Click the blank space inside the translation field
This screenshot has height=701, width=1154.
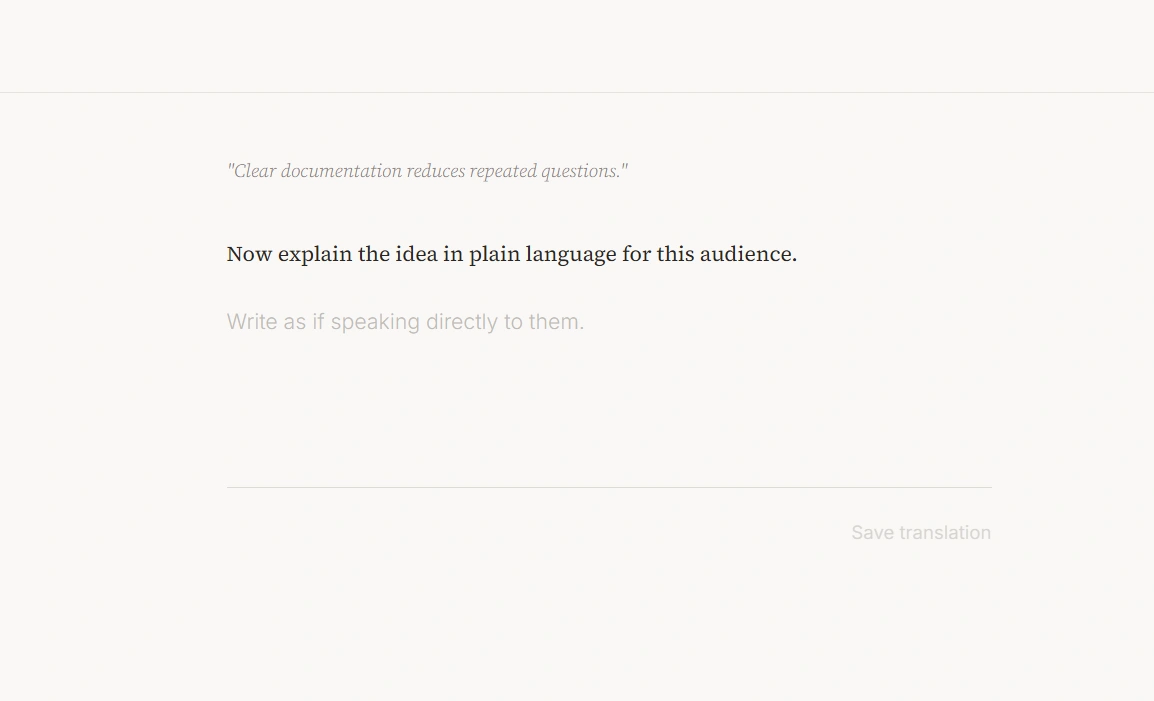click(x=608, y=420)
